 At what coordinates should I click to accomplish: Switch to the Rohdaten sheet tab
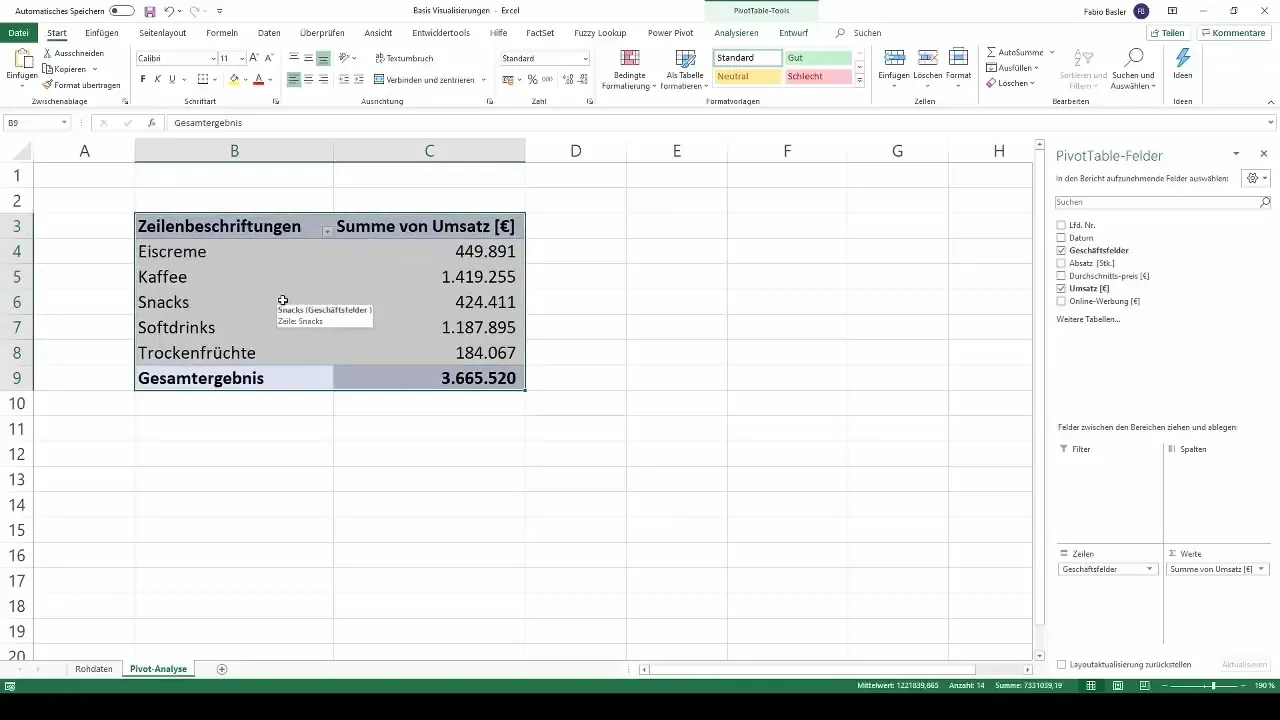[x=94, y=669]
